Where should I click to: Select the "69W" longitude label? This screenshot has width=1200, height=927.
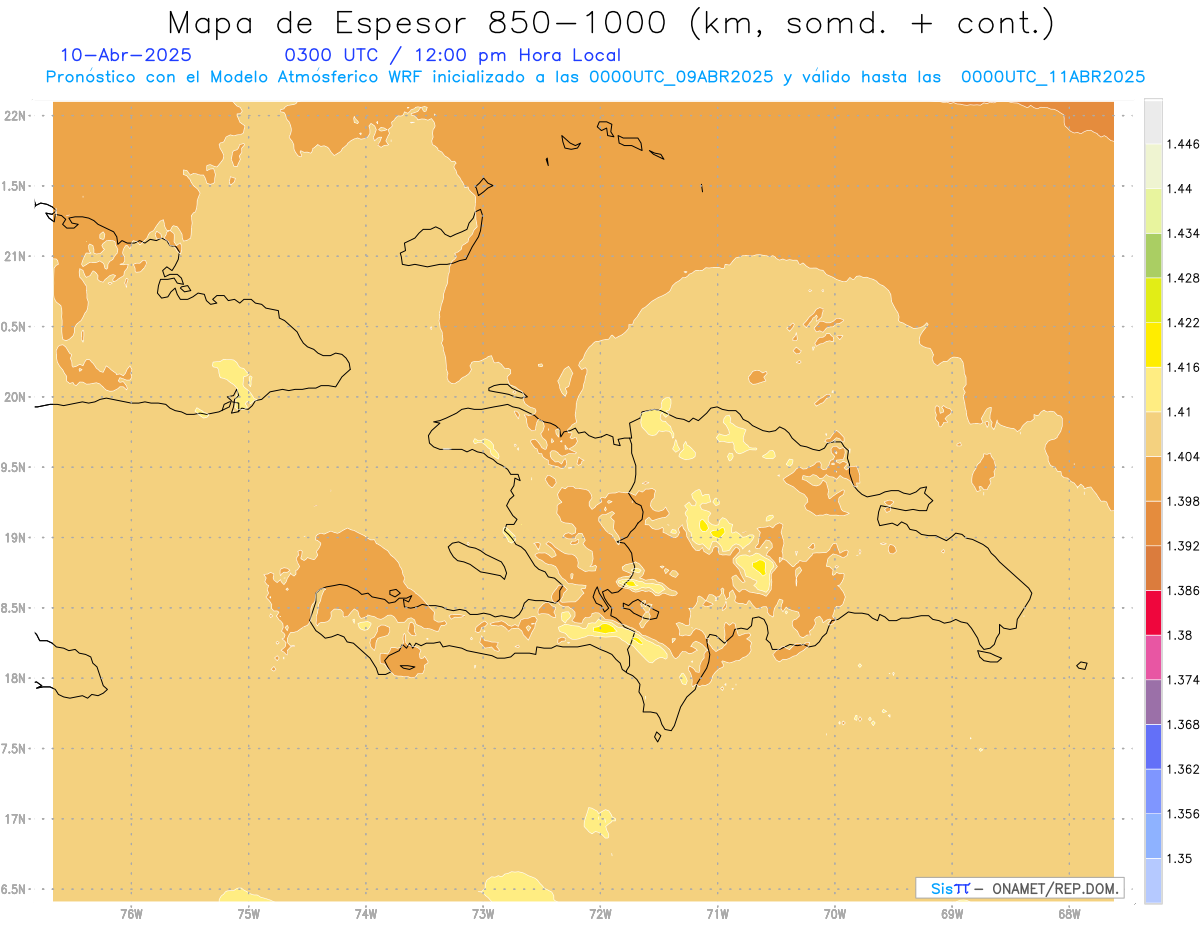[x=952, y=913]
